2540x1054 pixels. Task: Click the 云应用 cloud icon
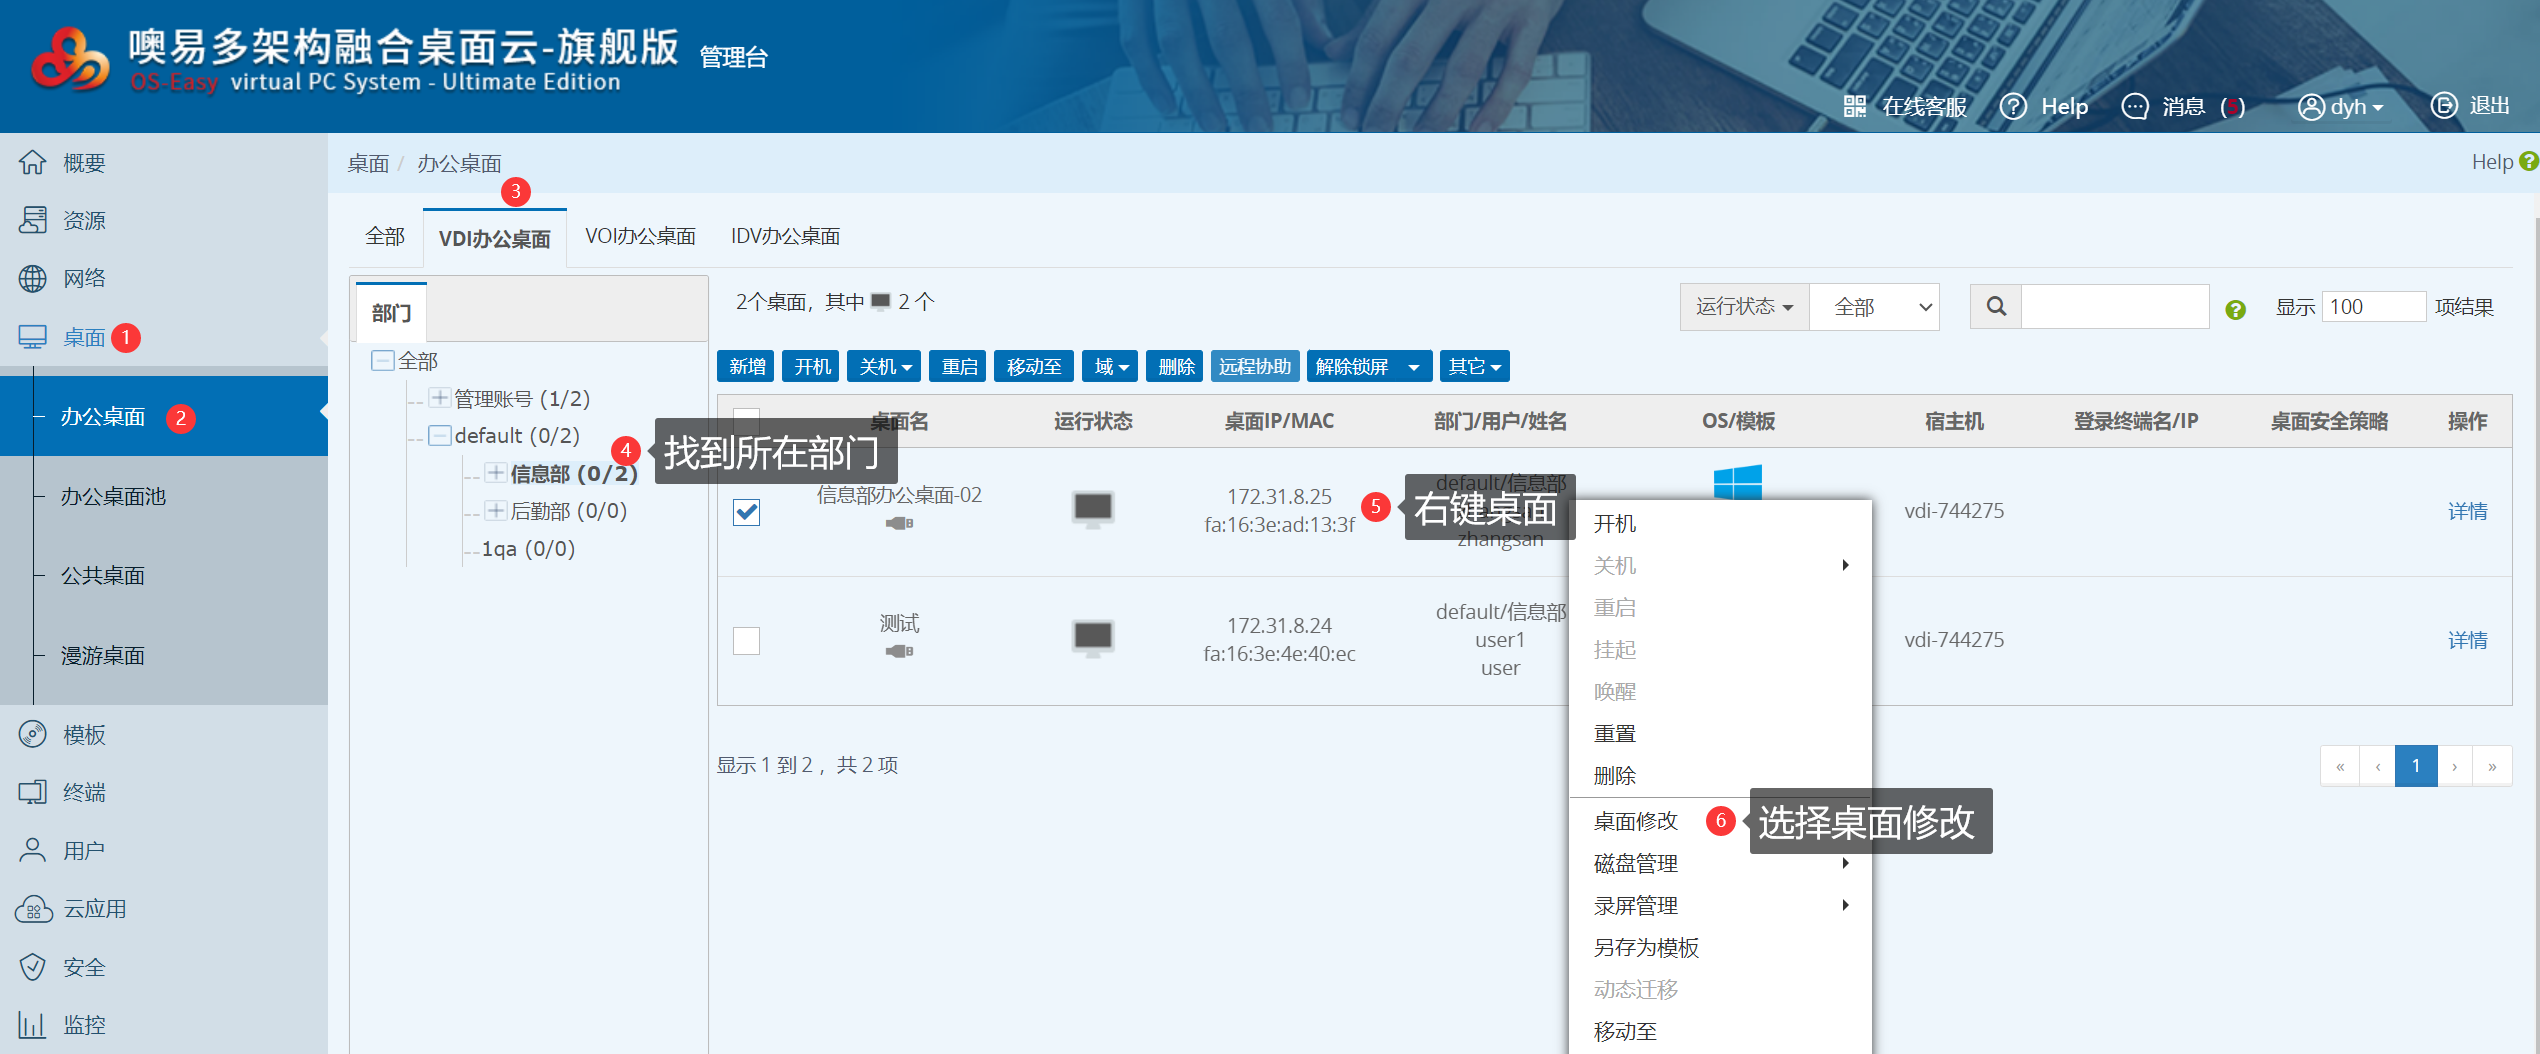click(33, 909)
